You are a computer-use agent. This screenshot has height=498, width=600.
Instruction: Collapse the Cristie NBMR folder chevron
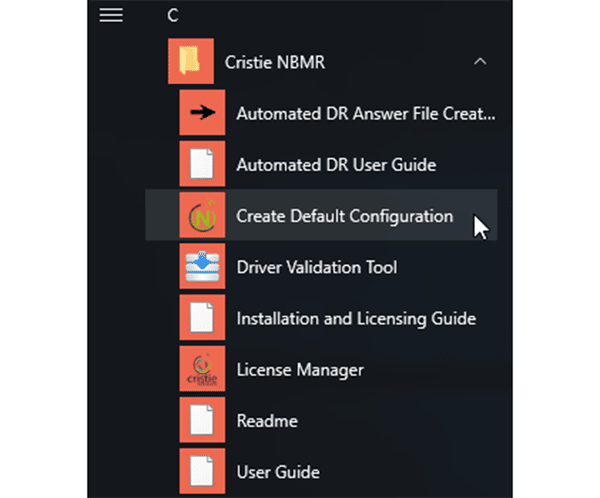[480, 62]
